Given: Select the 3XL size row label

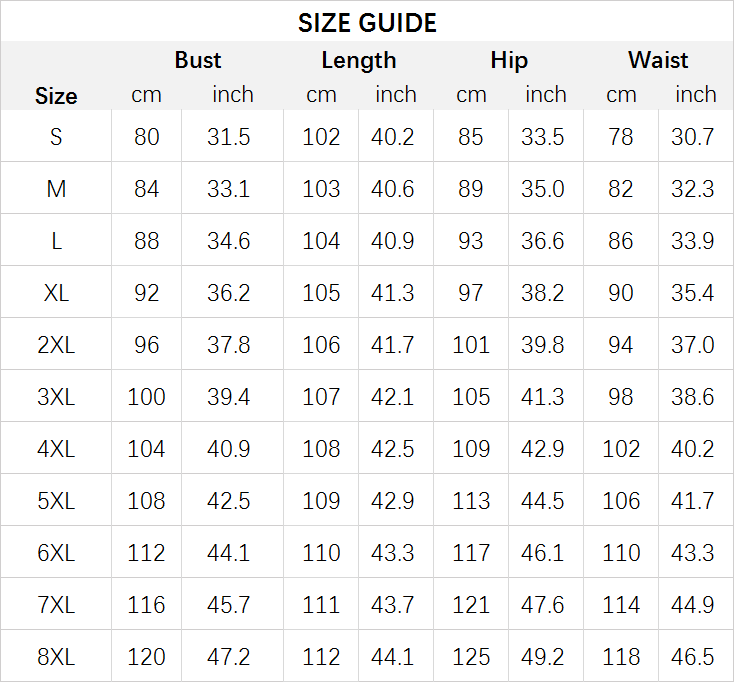Looking at the screenshot, I should (x=56, y=397).
